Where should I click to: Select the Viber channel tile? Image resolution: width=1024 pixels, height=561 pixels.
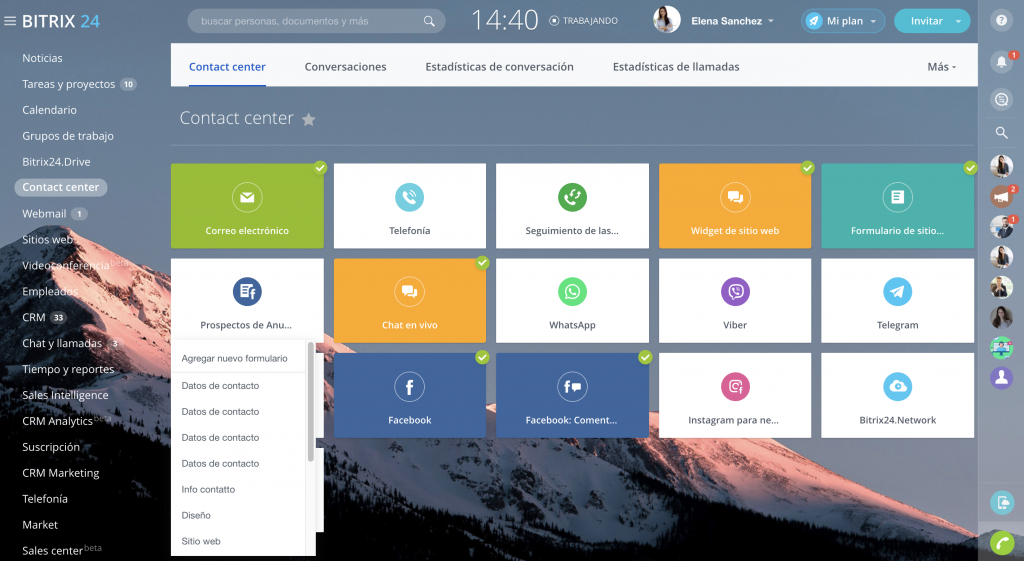735,301
